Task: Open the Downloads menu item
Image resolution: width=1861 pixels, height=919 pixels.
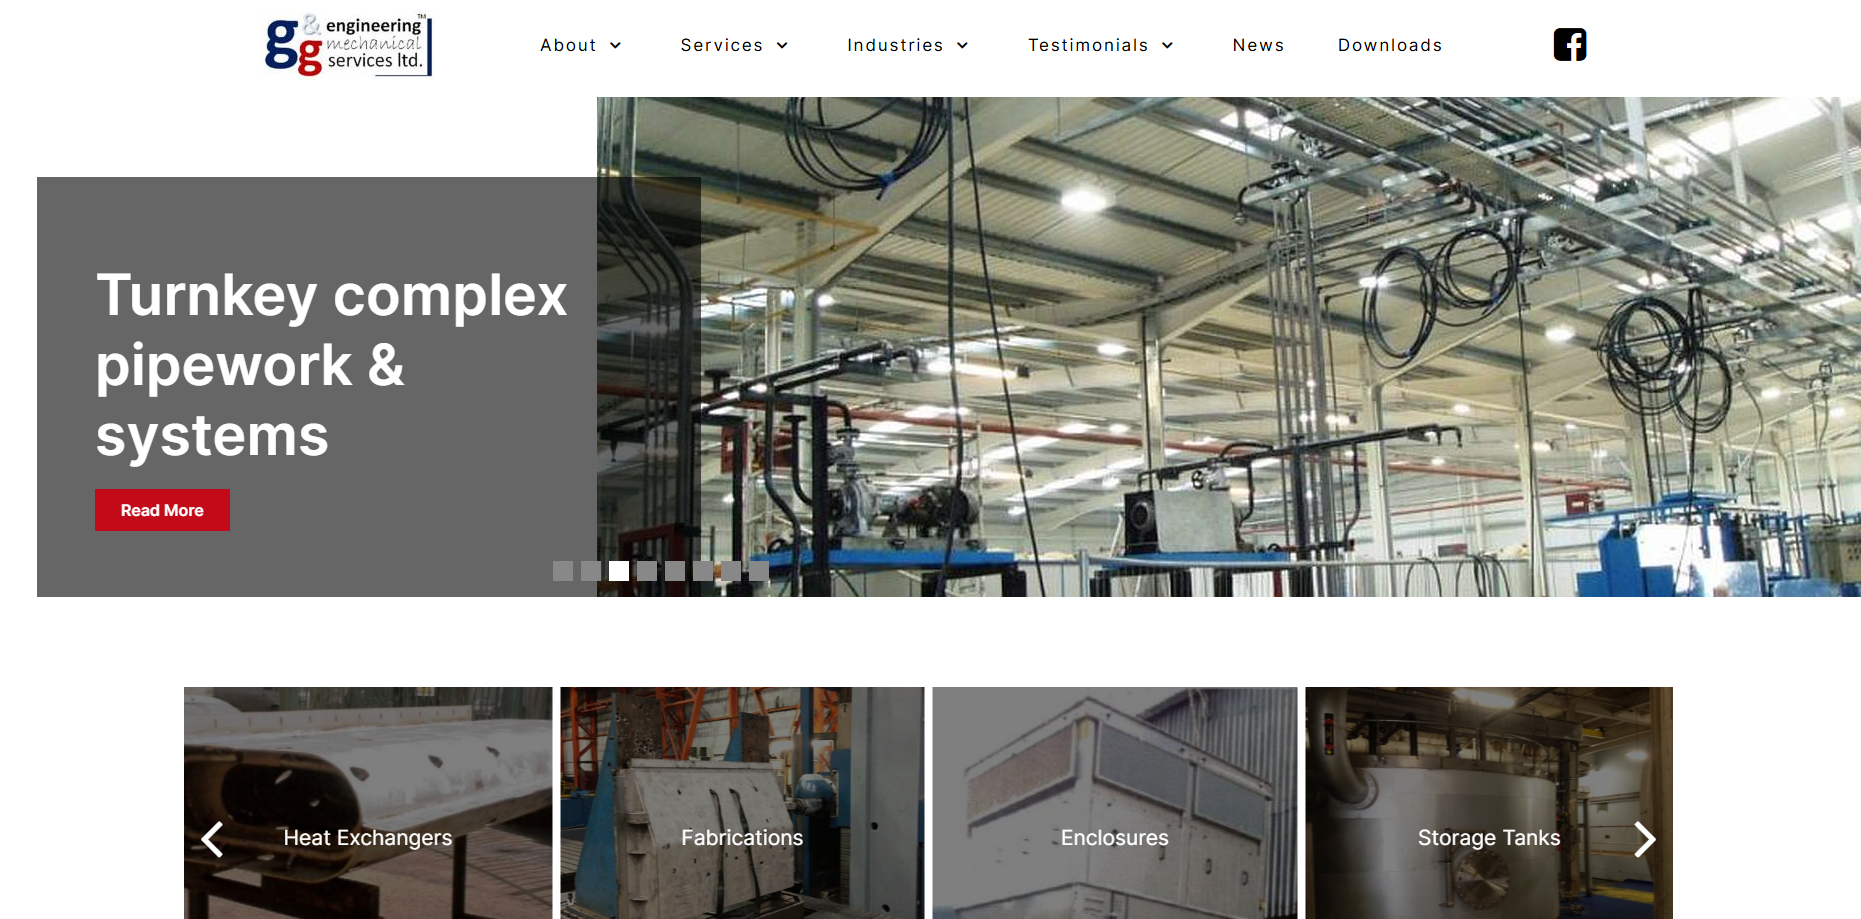Action: pos(1390,45)
